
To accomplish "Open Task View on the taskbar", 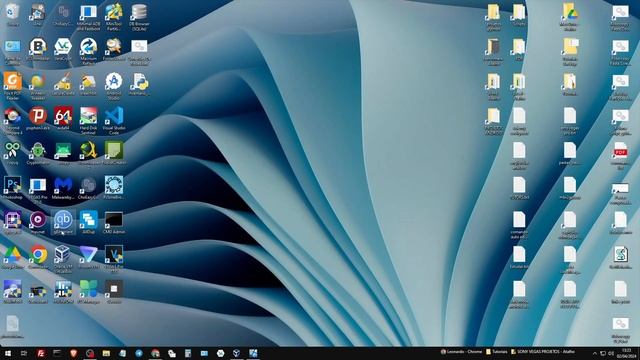I will pos(24,353).
